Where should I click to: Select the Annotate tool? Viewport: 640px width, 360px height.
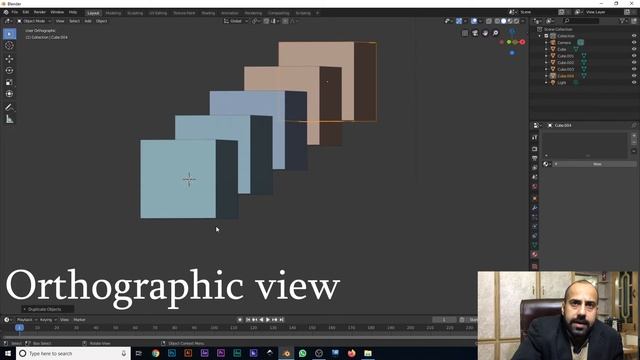[9, 107]
